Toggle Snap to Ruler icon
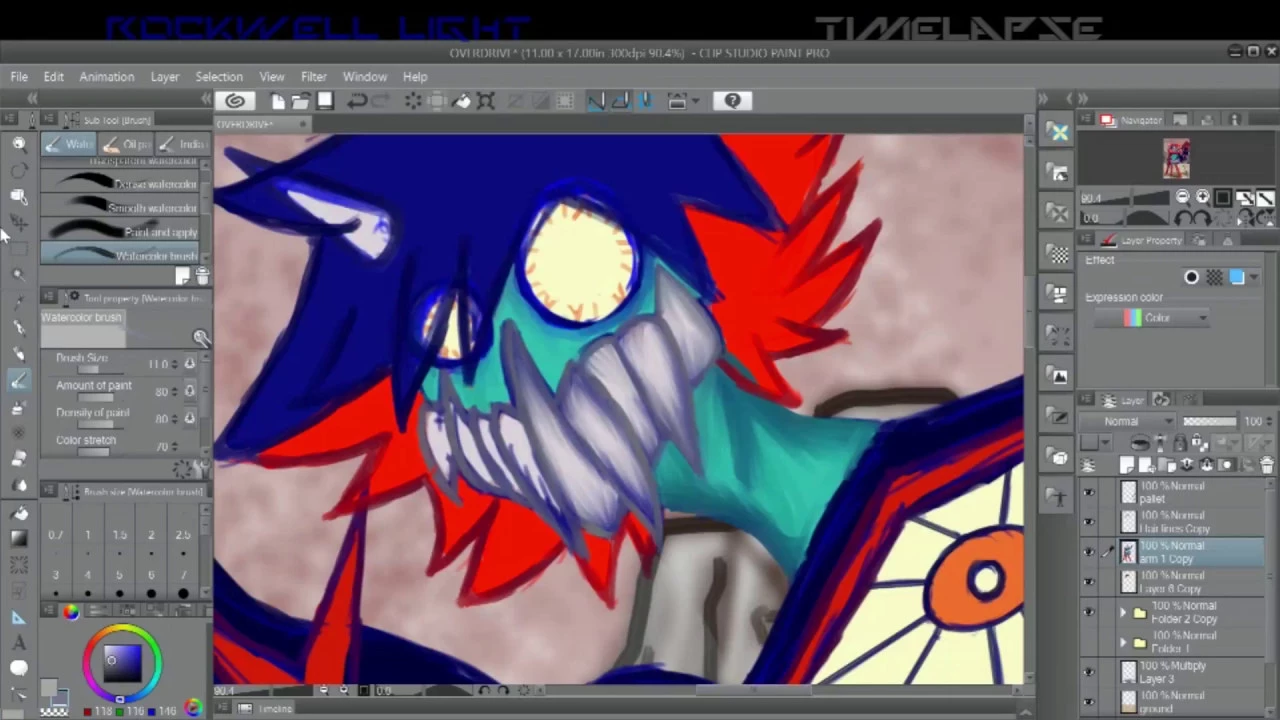Image resolution: width=1280 pixels, height=720 pixels. tap(596, 101)
